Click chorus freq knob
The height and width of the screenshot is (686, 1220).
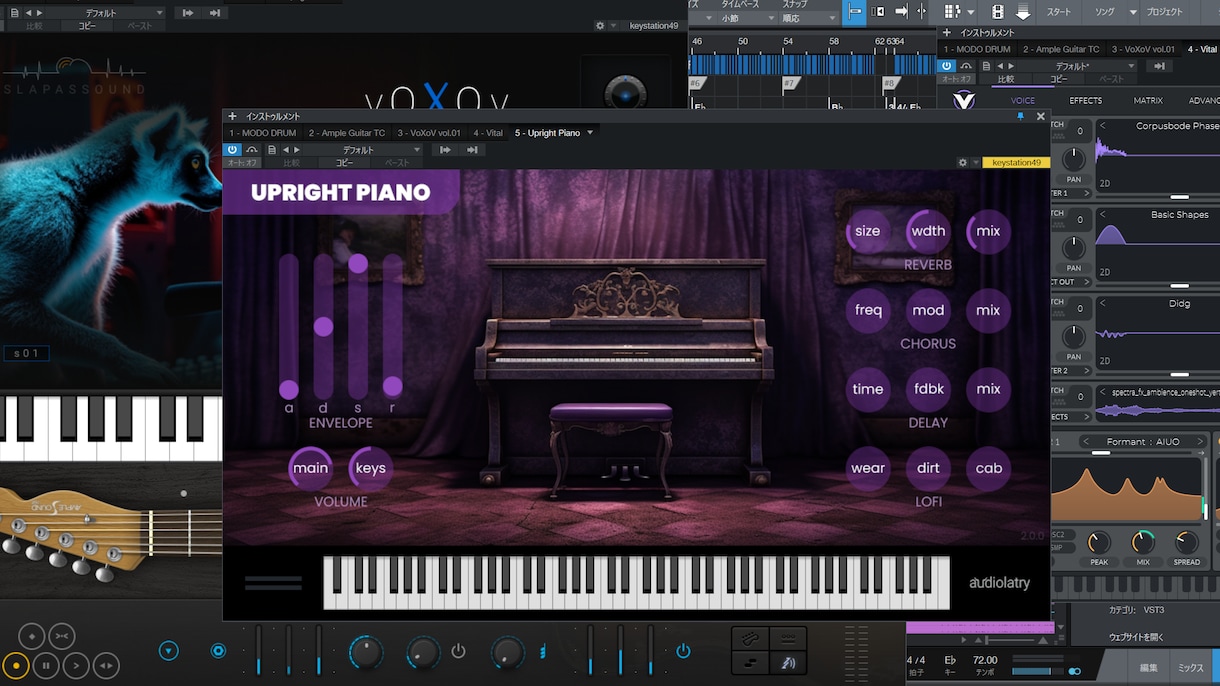click(868, 310)
